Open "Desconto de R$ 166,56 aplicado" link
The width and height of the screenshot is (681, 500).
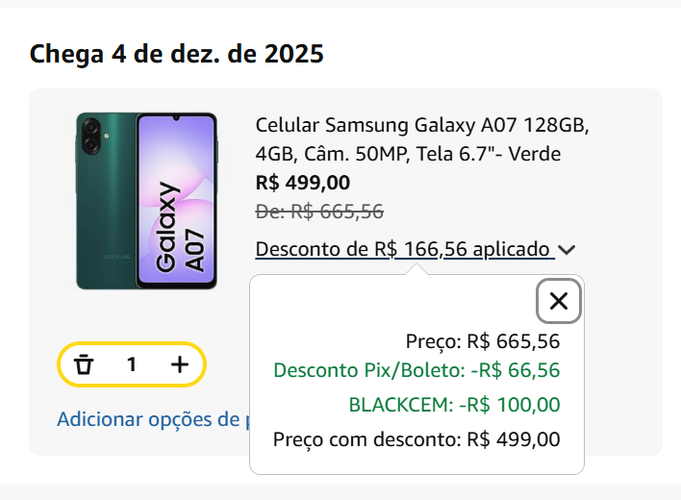(x=403, y=249)
